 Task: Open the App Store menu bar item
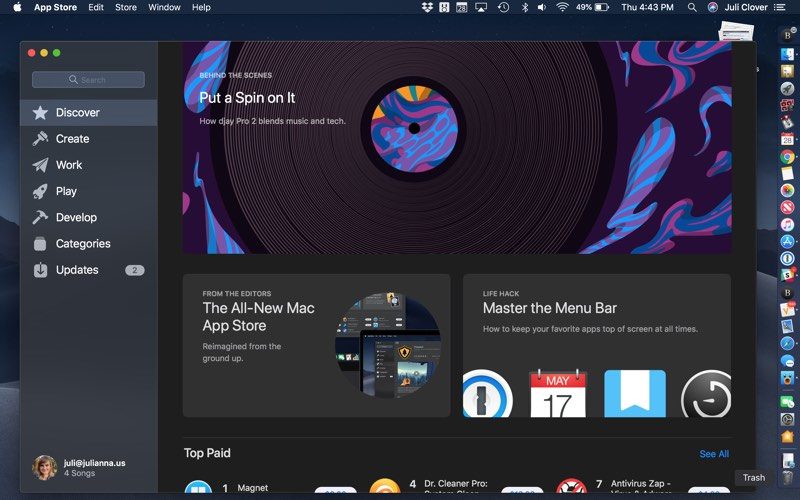coord(55,7)
